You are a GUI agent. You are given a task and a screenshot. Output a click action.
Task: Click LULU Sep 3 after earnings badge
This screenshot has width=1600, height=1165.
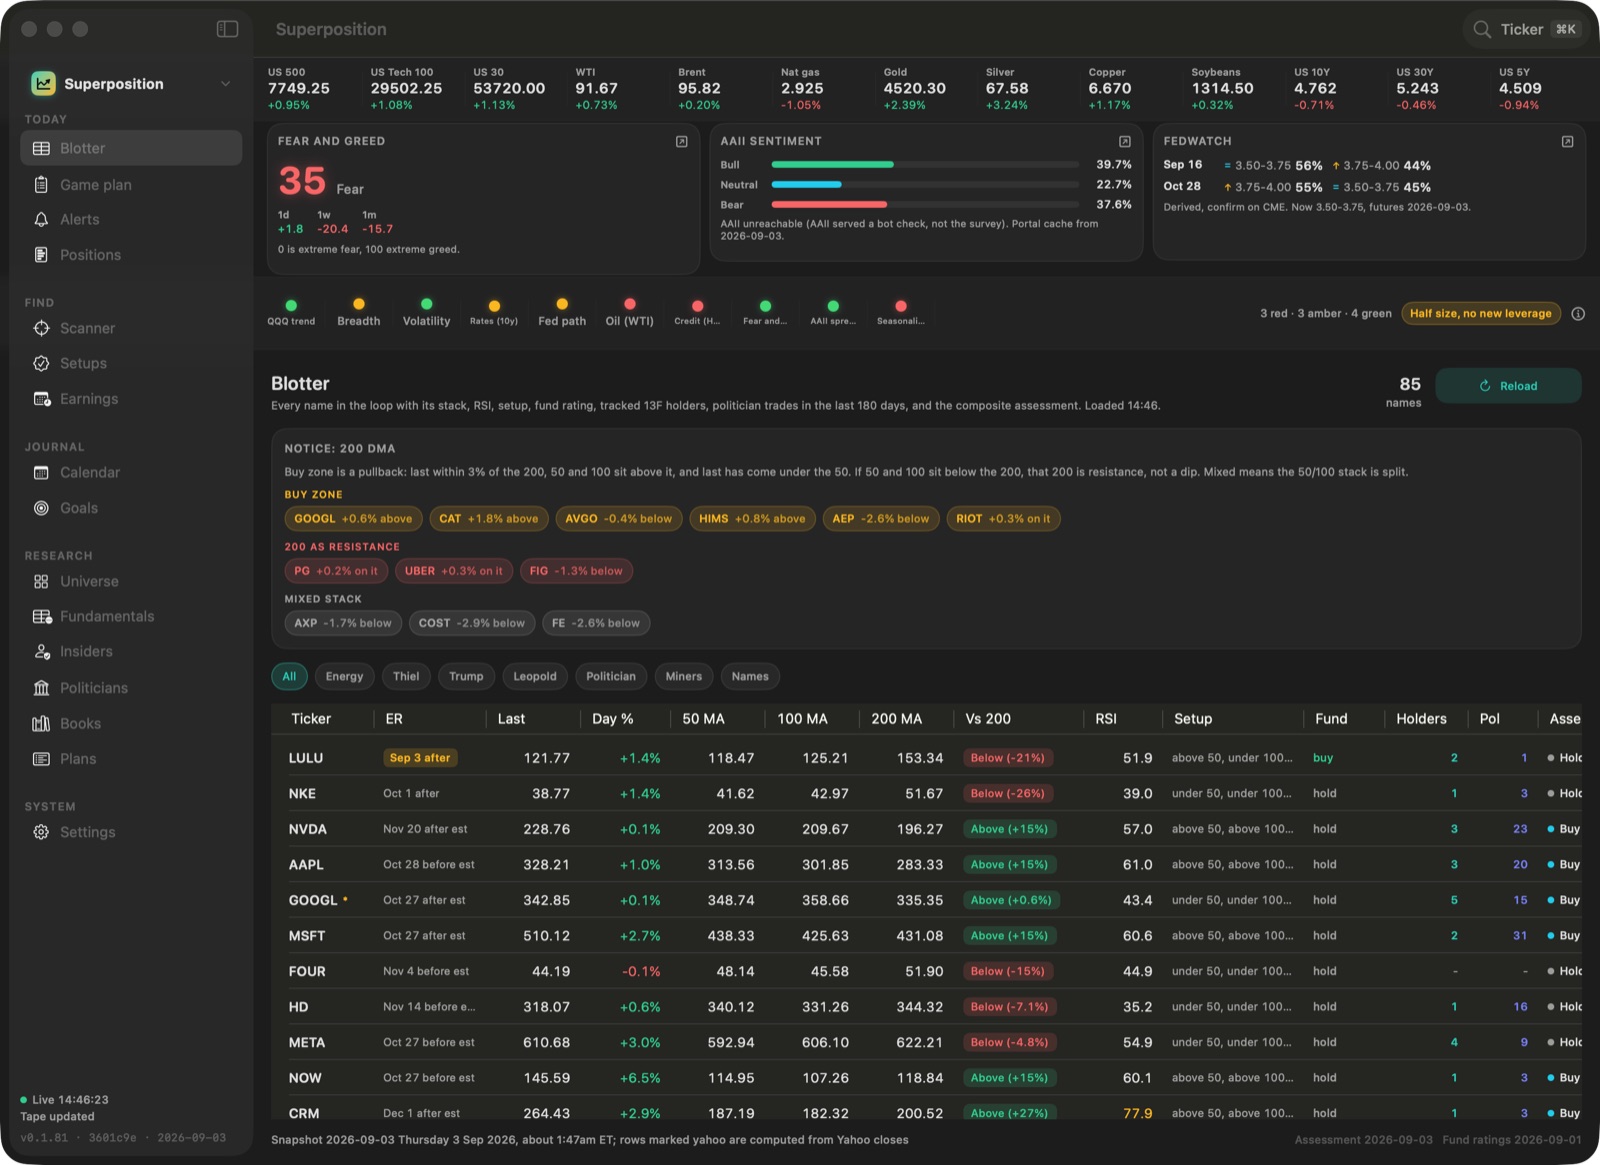tap(420, 758)
